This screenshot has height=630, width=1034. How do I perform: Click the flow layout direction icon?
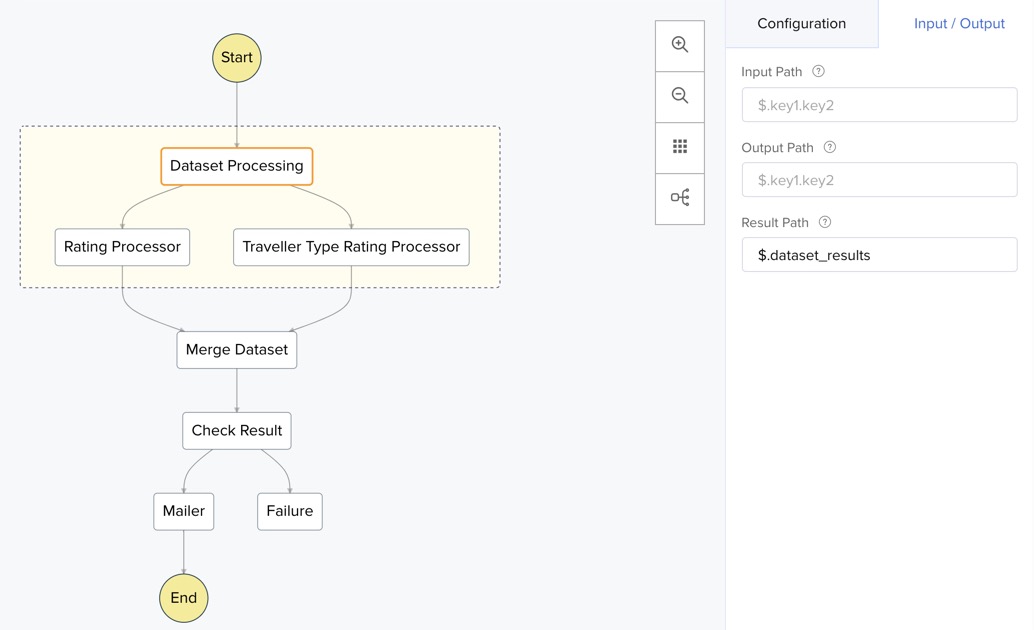pyautogui.click(x=680, y=198)
